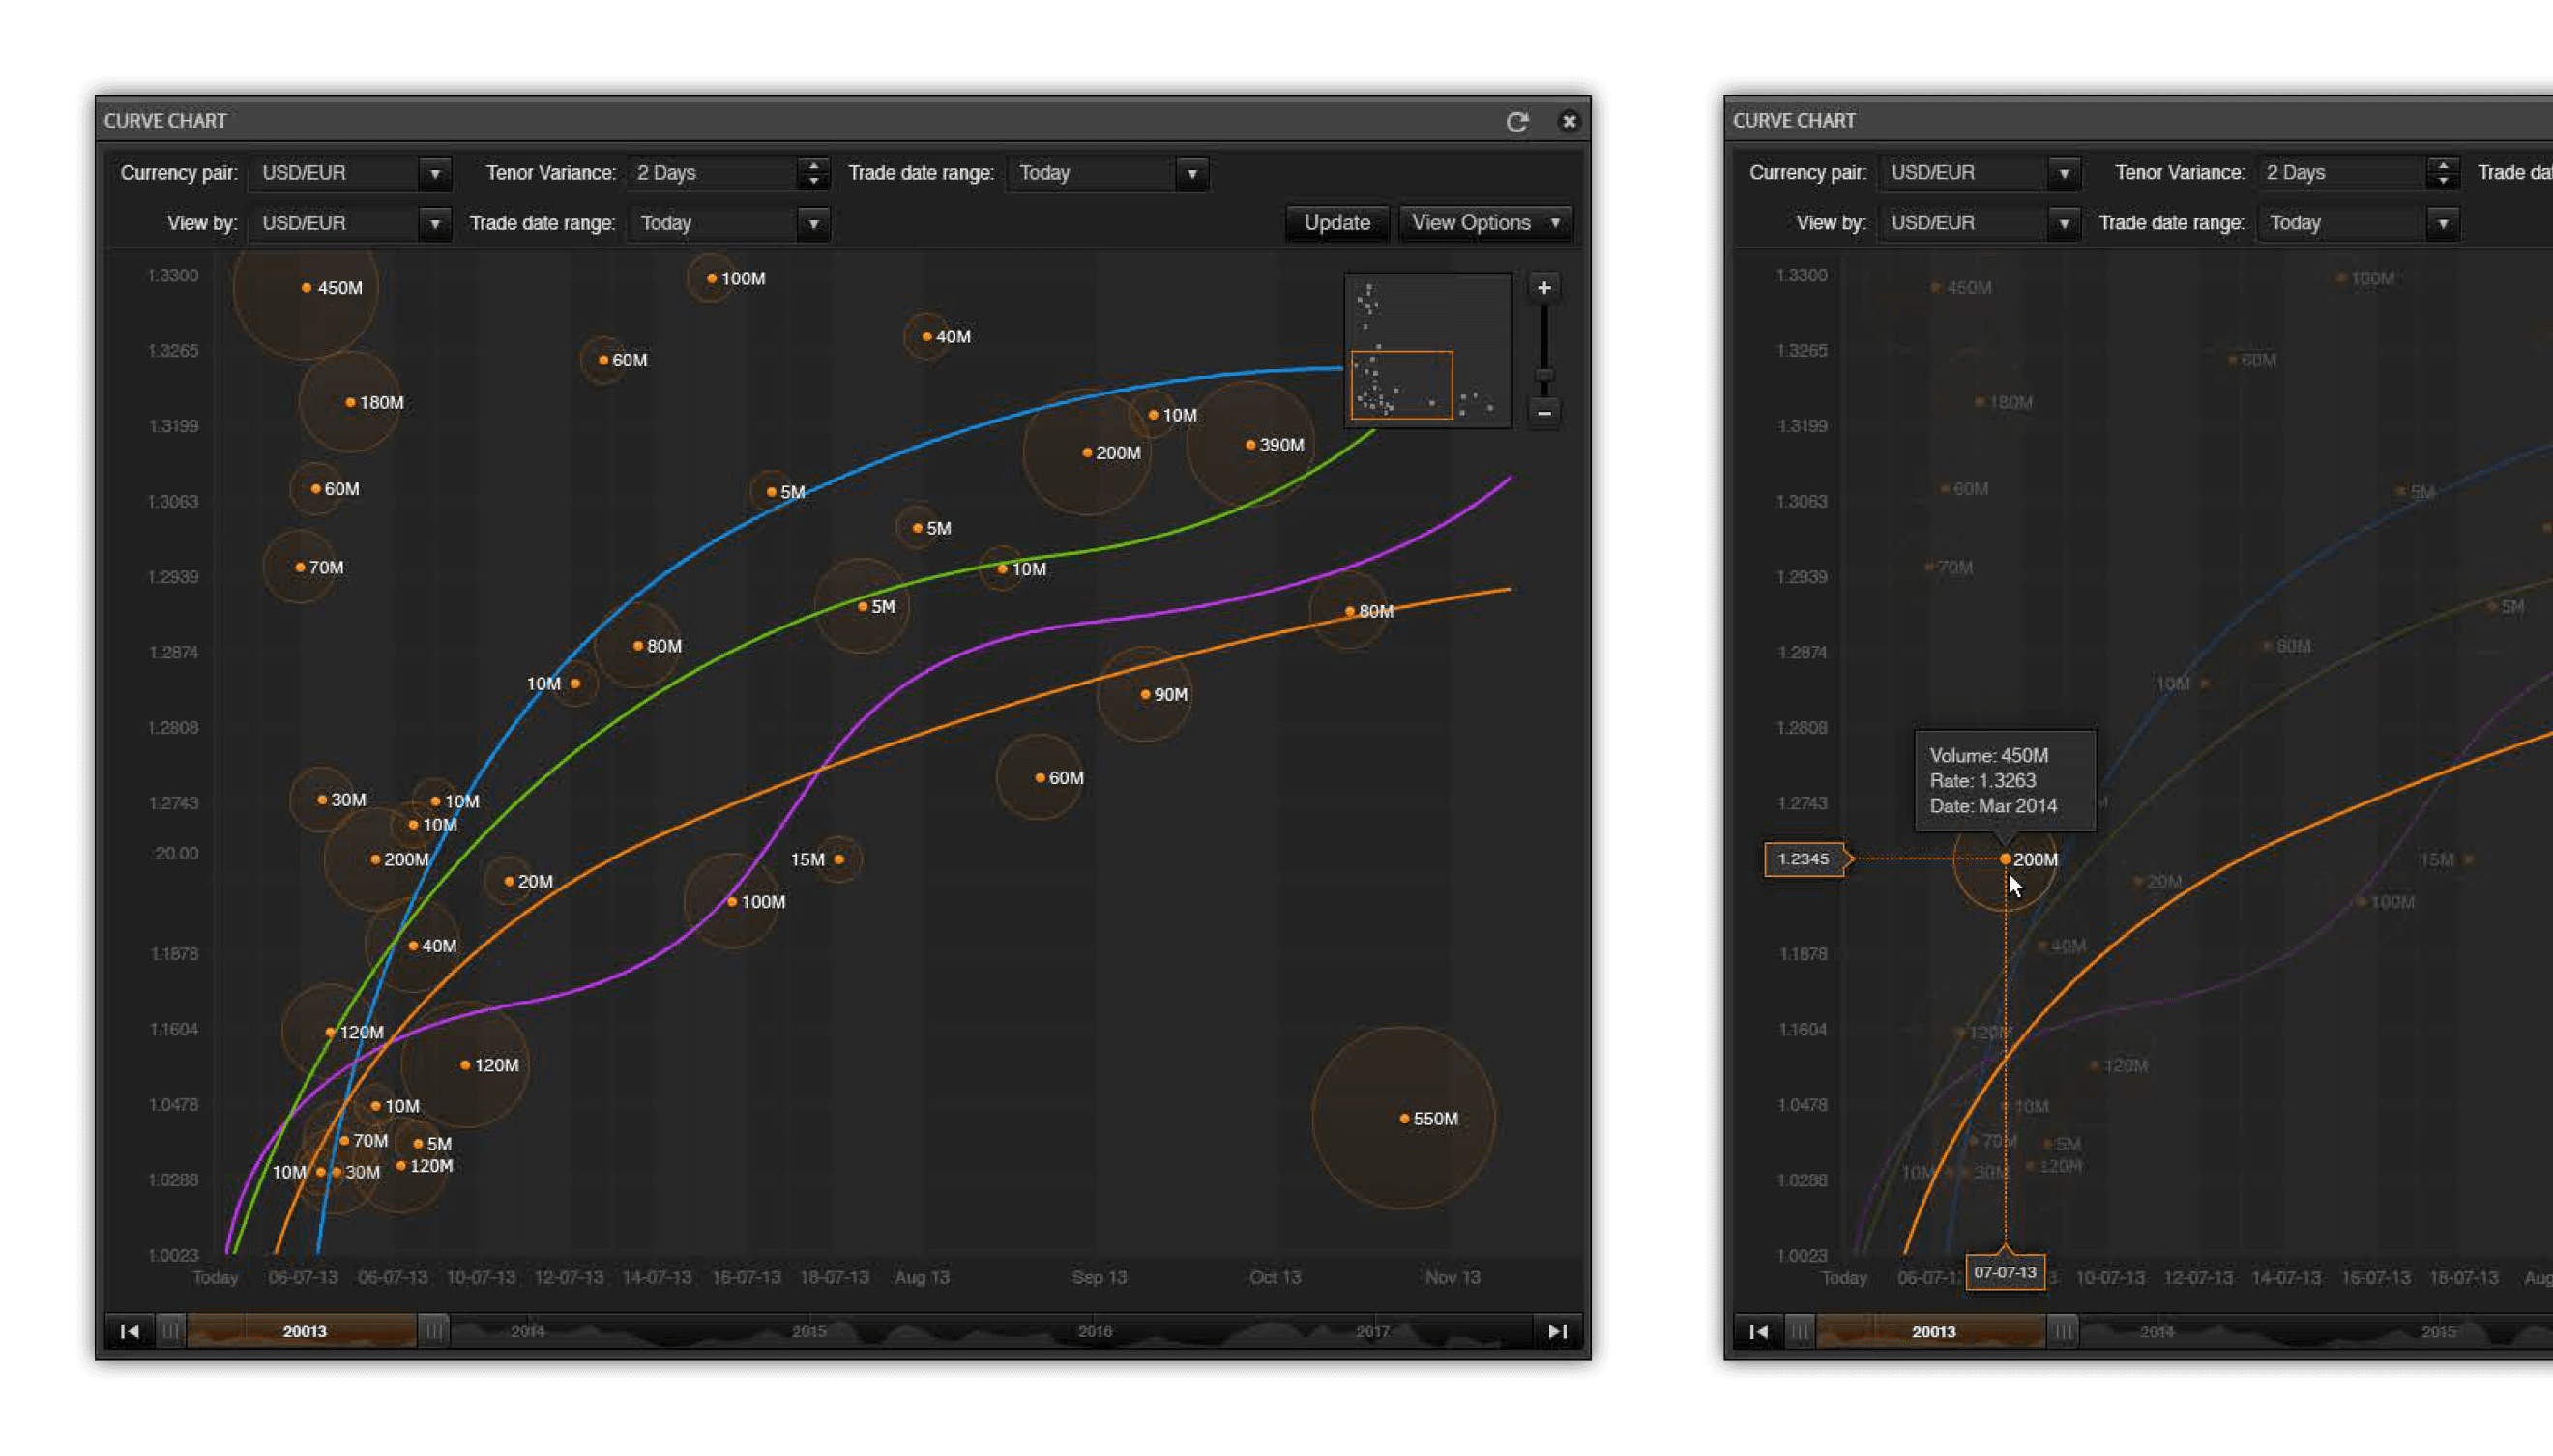Click the 550M volume bubble
Viewport: 2553px width, 1456px height.
point(1404,1118)
